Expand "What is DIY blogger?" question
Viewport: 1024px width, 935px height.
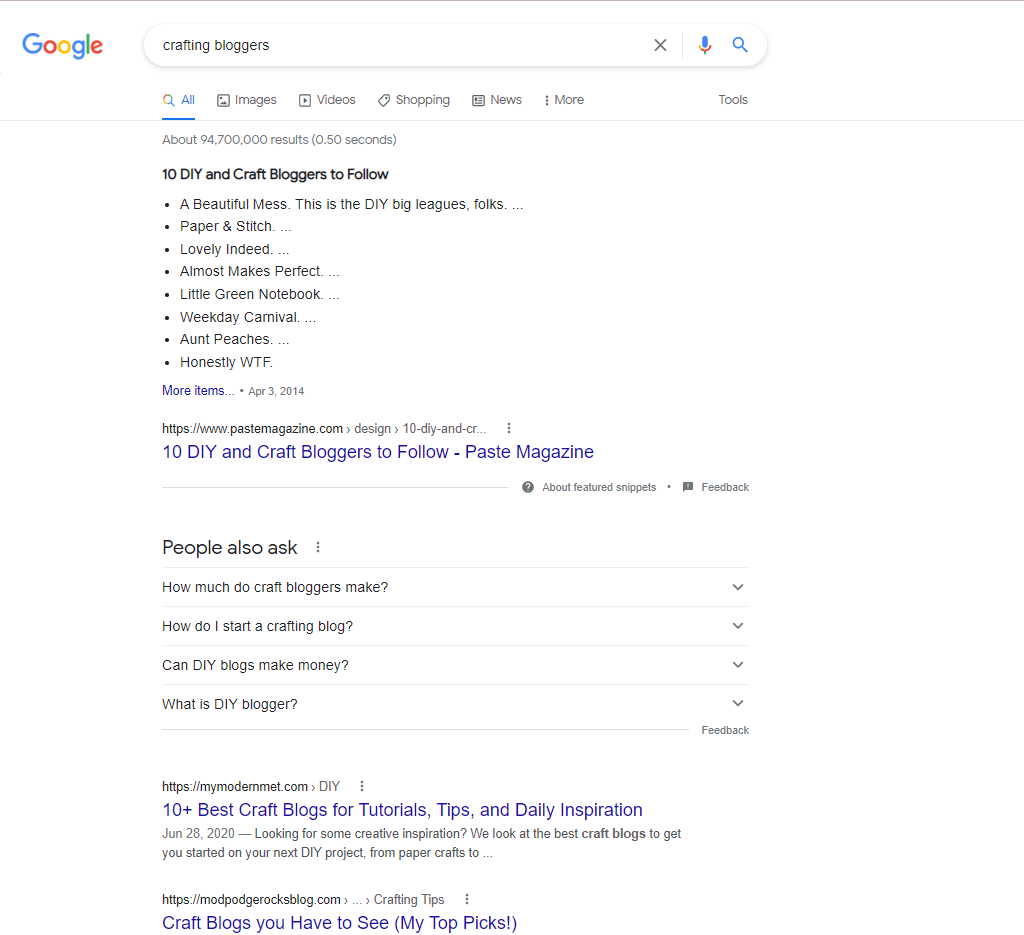click(455, 704)
